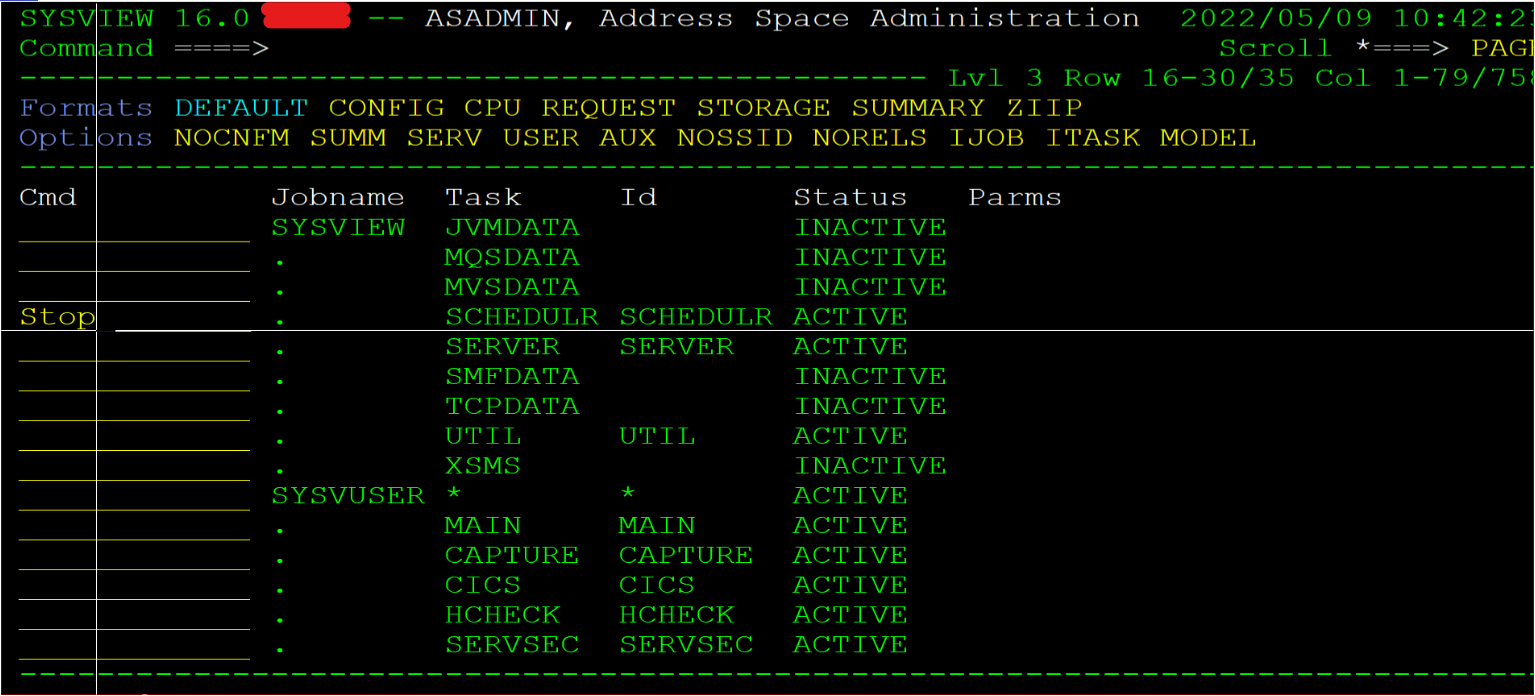
Task: Click the Status column header
Action: point(850,197)
